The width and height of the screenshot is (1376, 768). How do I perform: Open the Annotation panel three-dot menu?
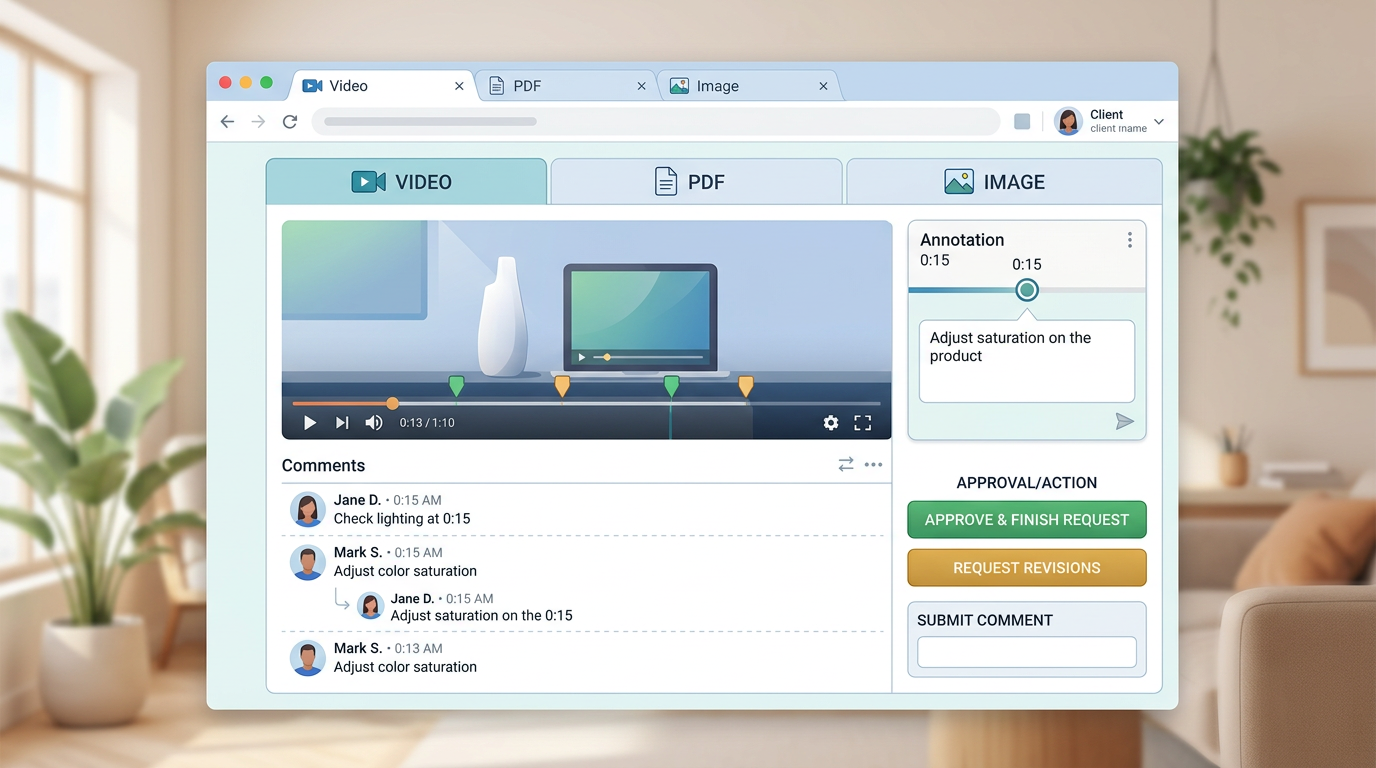[x=1129, y=240]
